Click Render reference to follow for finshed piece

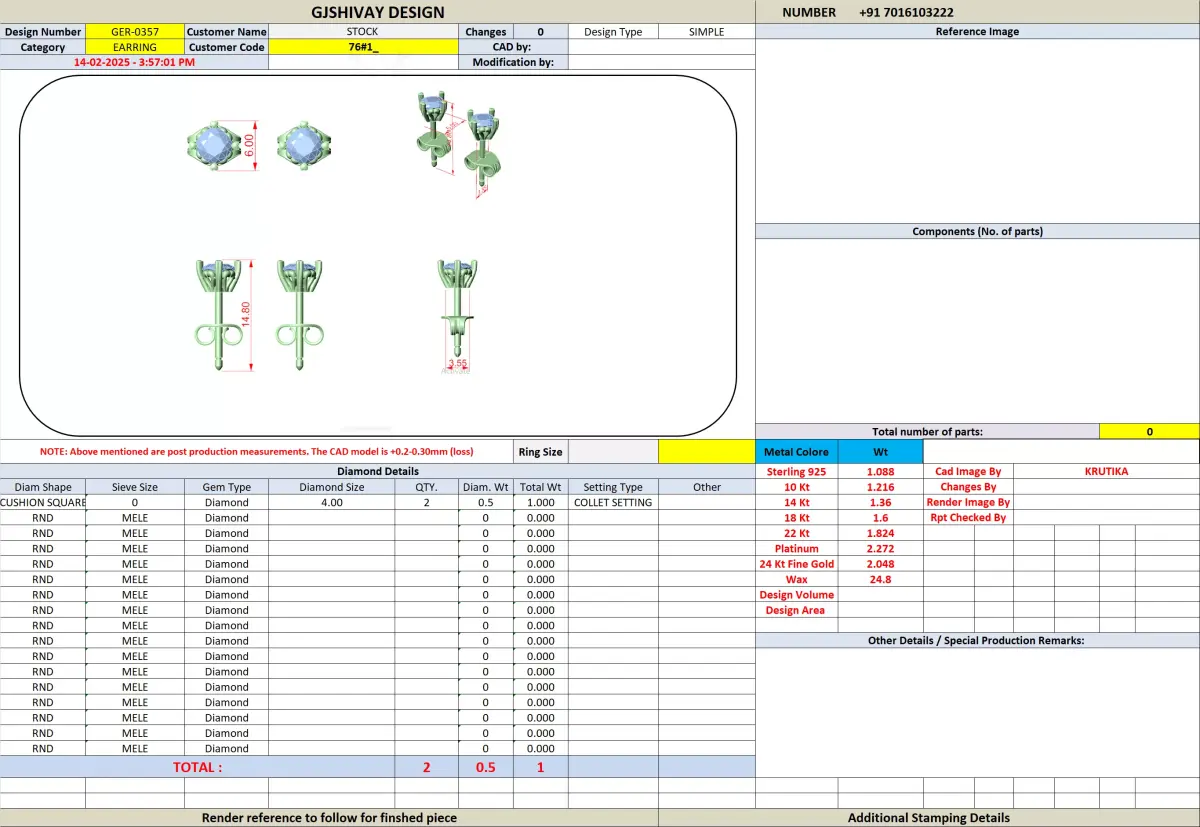tap(329, 818)
